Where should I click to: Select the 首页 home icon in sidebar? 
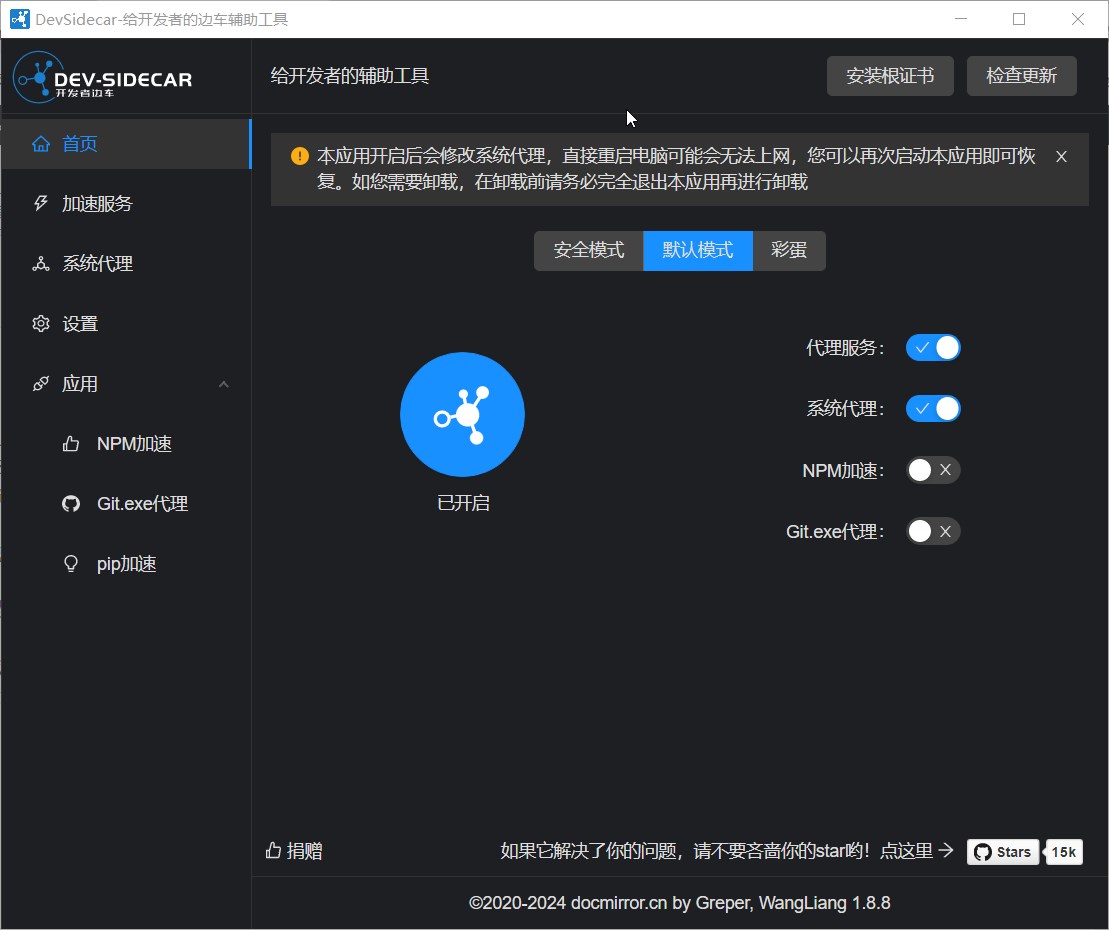tap(40, 143)
